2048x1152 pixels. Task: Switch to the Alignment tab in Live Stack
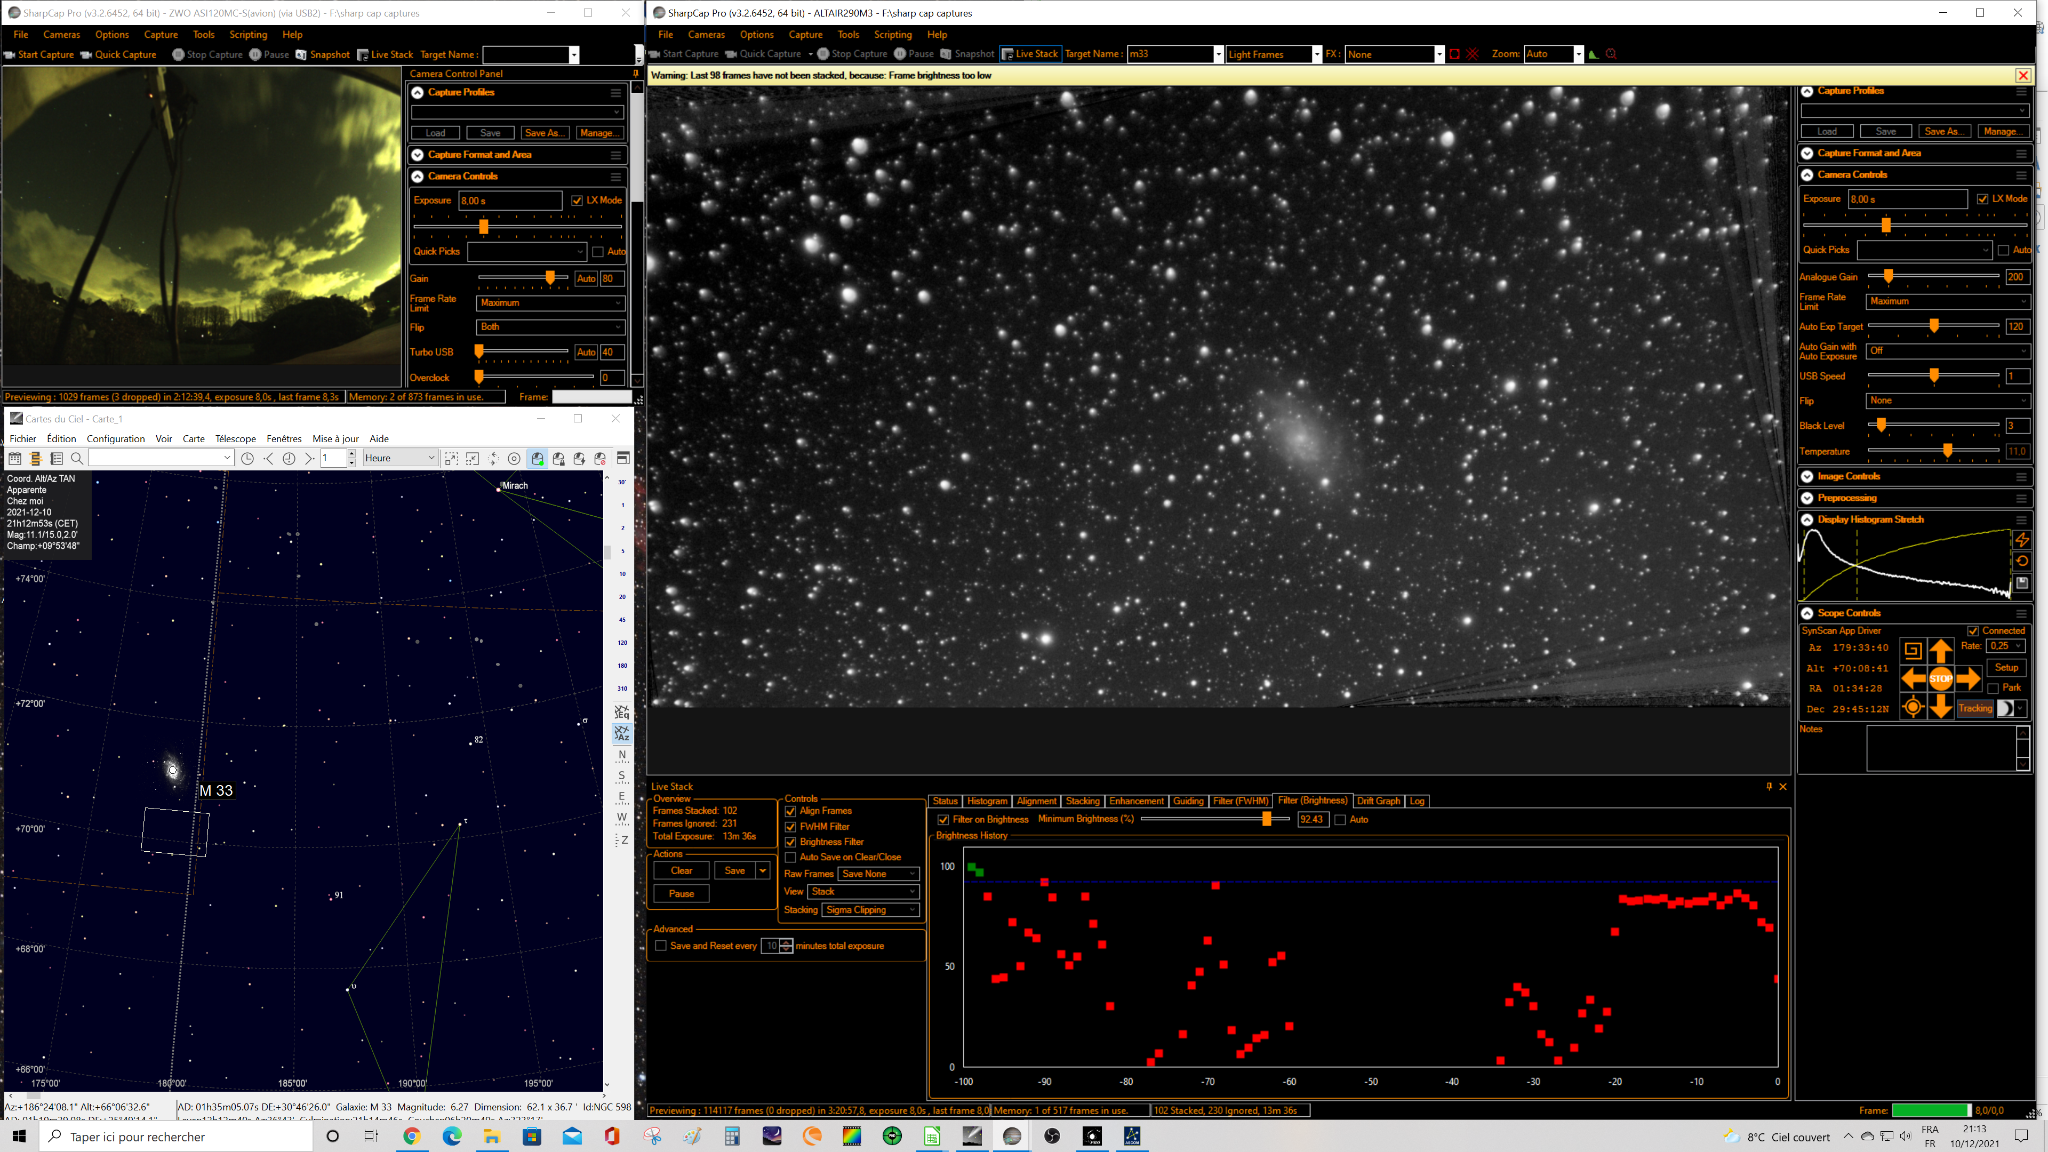[x=1036, y=801]
